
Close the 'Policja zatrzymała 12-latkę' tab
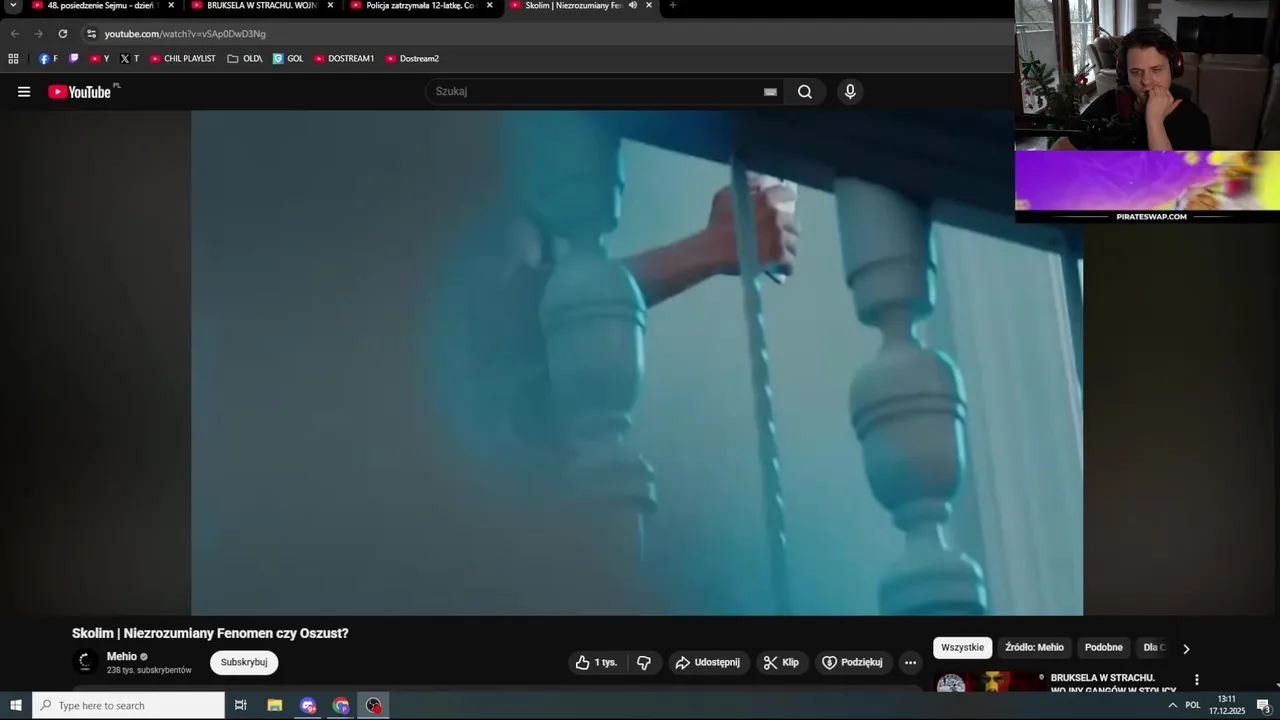pos(489,6)
